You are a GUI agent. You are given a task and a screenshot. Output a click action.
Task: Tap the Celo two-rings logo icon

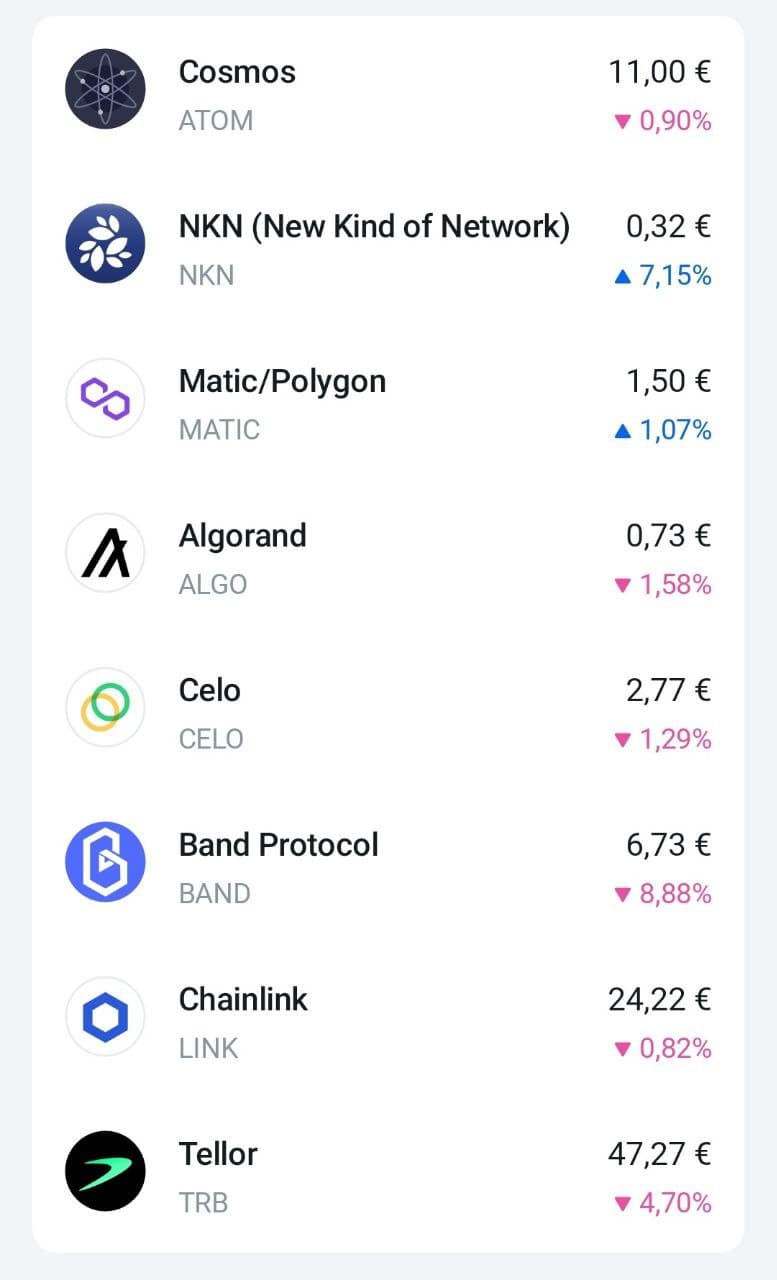pos(105,707)
